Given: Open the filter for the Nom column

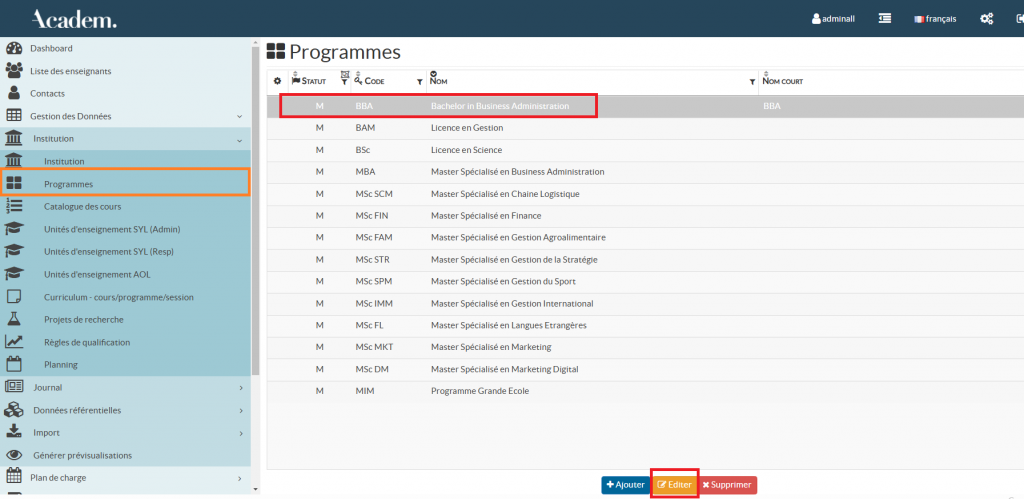Looking at the screenshot, I should [x=752, y=81].
